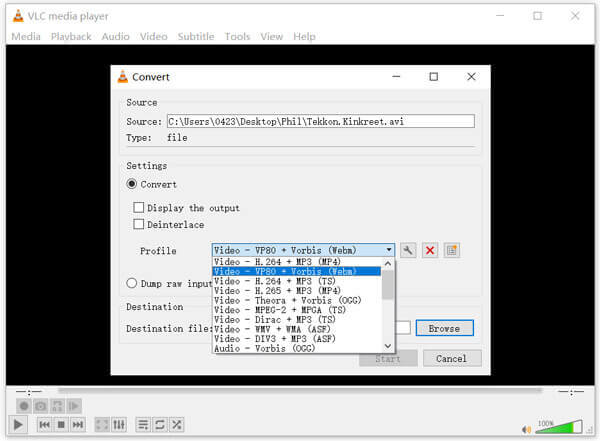Image resolution: width=600 pixels, height=441 pixels.
Task: Skip to next media track
Action: point(78,424)
